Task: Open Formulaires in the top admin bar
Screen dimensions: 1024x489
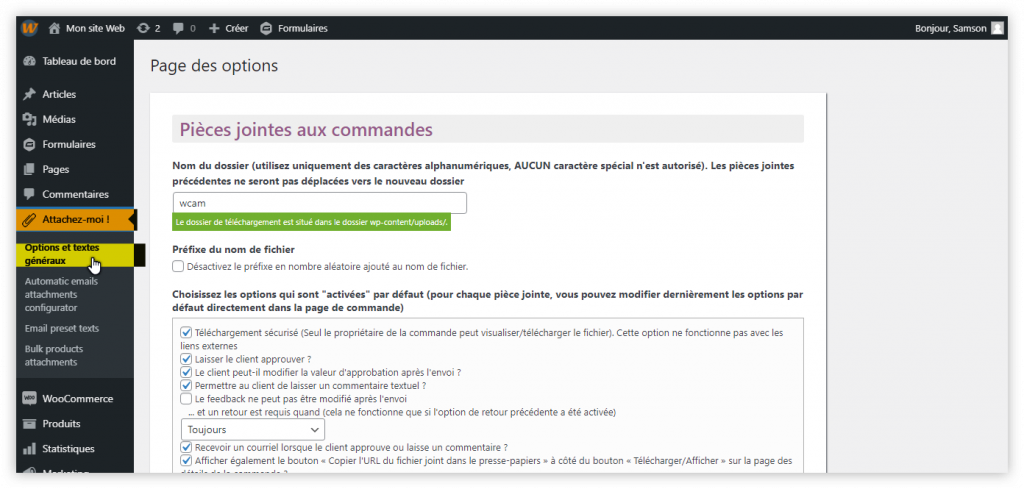Action: click(x=303, y=28)
